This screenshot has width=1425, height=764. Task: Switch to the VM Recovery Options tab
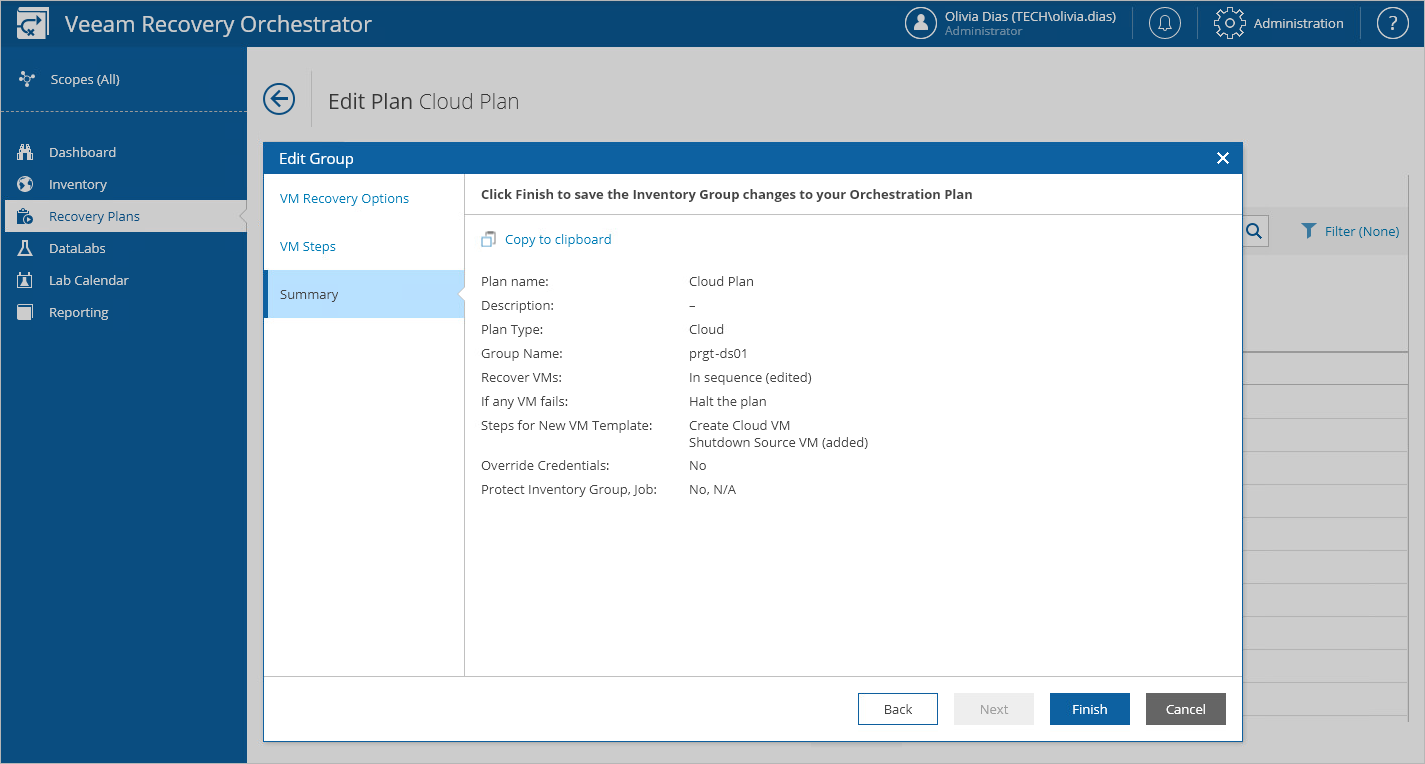(344, 198)
